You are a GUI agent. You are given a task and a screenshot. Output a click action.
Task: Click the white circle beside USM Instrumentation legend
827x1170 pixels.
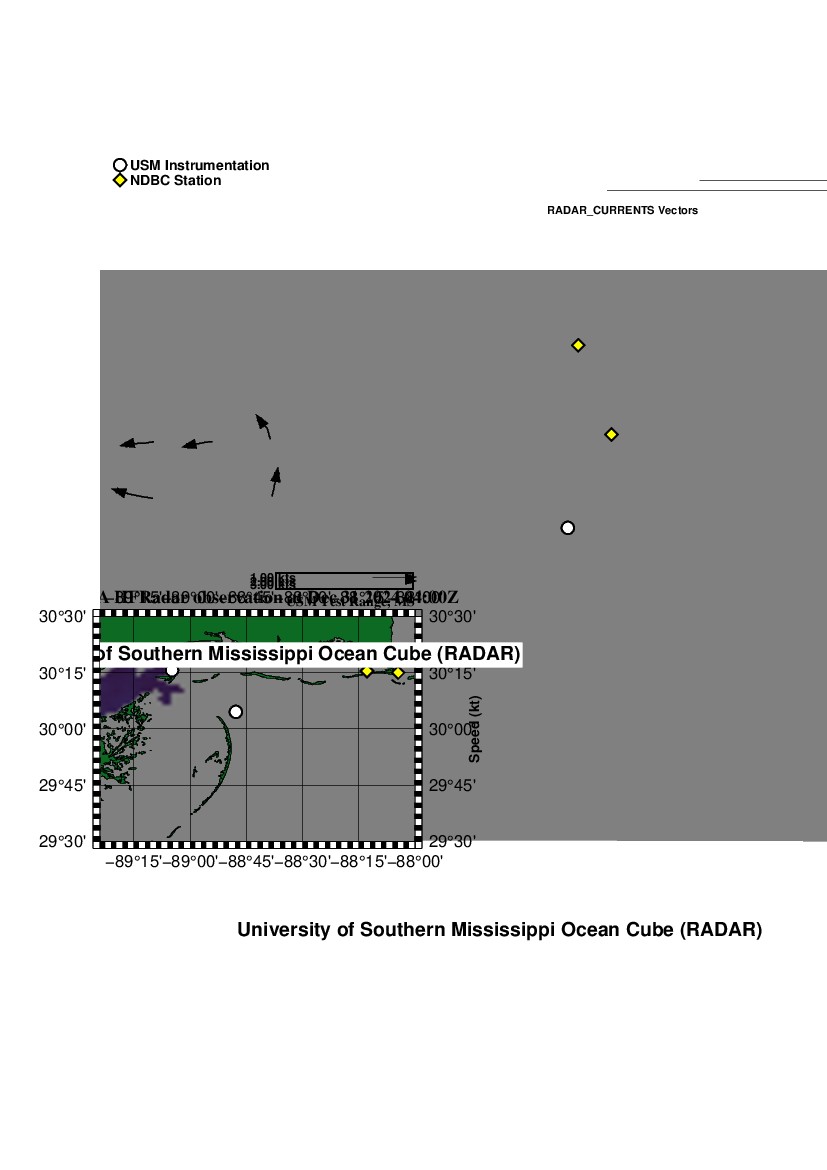pos(120,166)
